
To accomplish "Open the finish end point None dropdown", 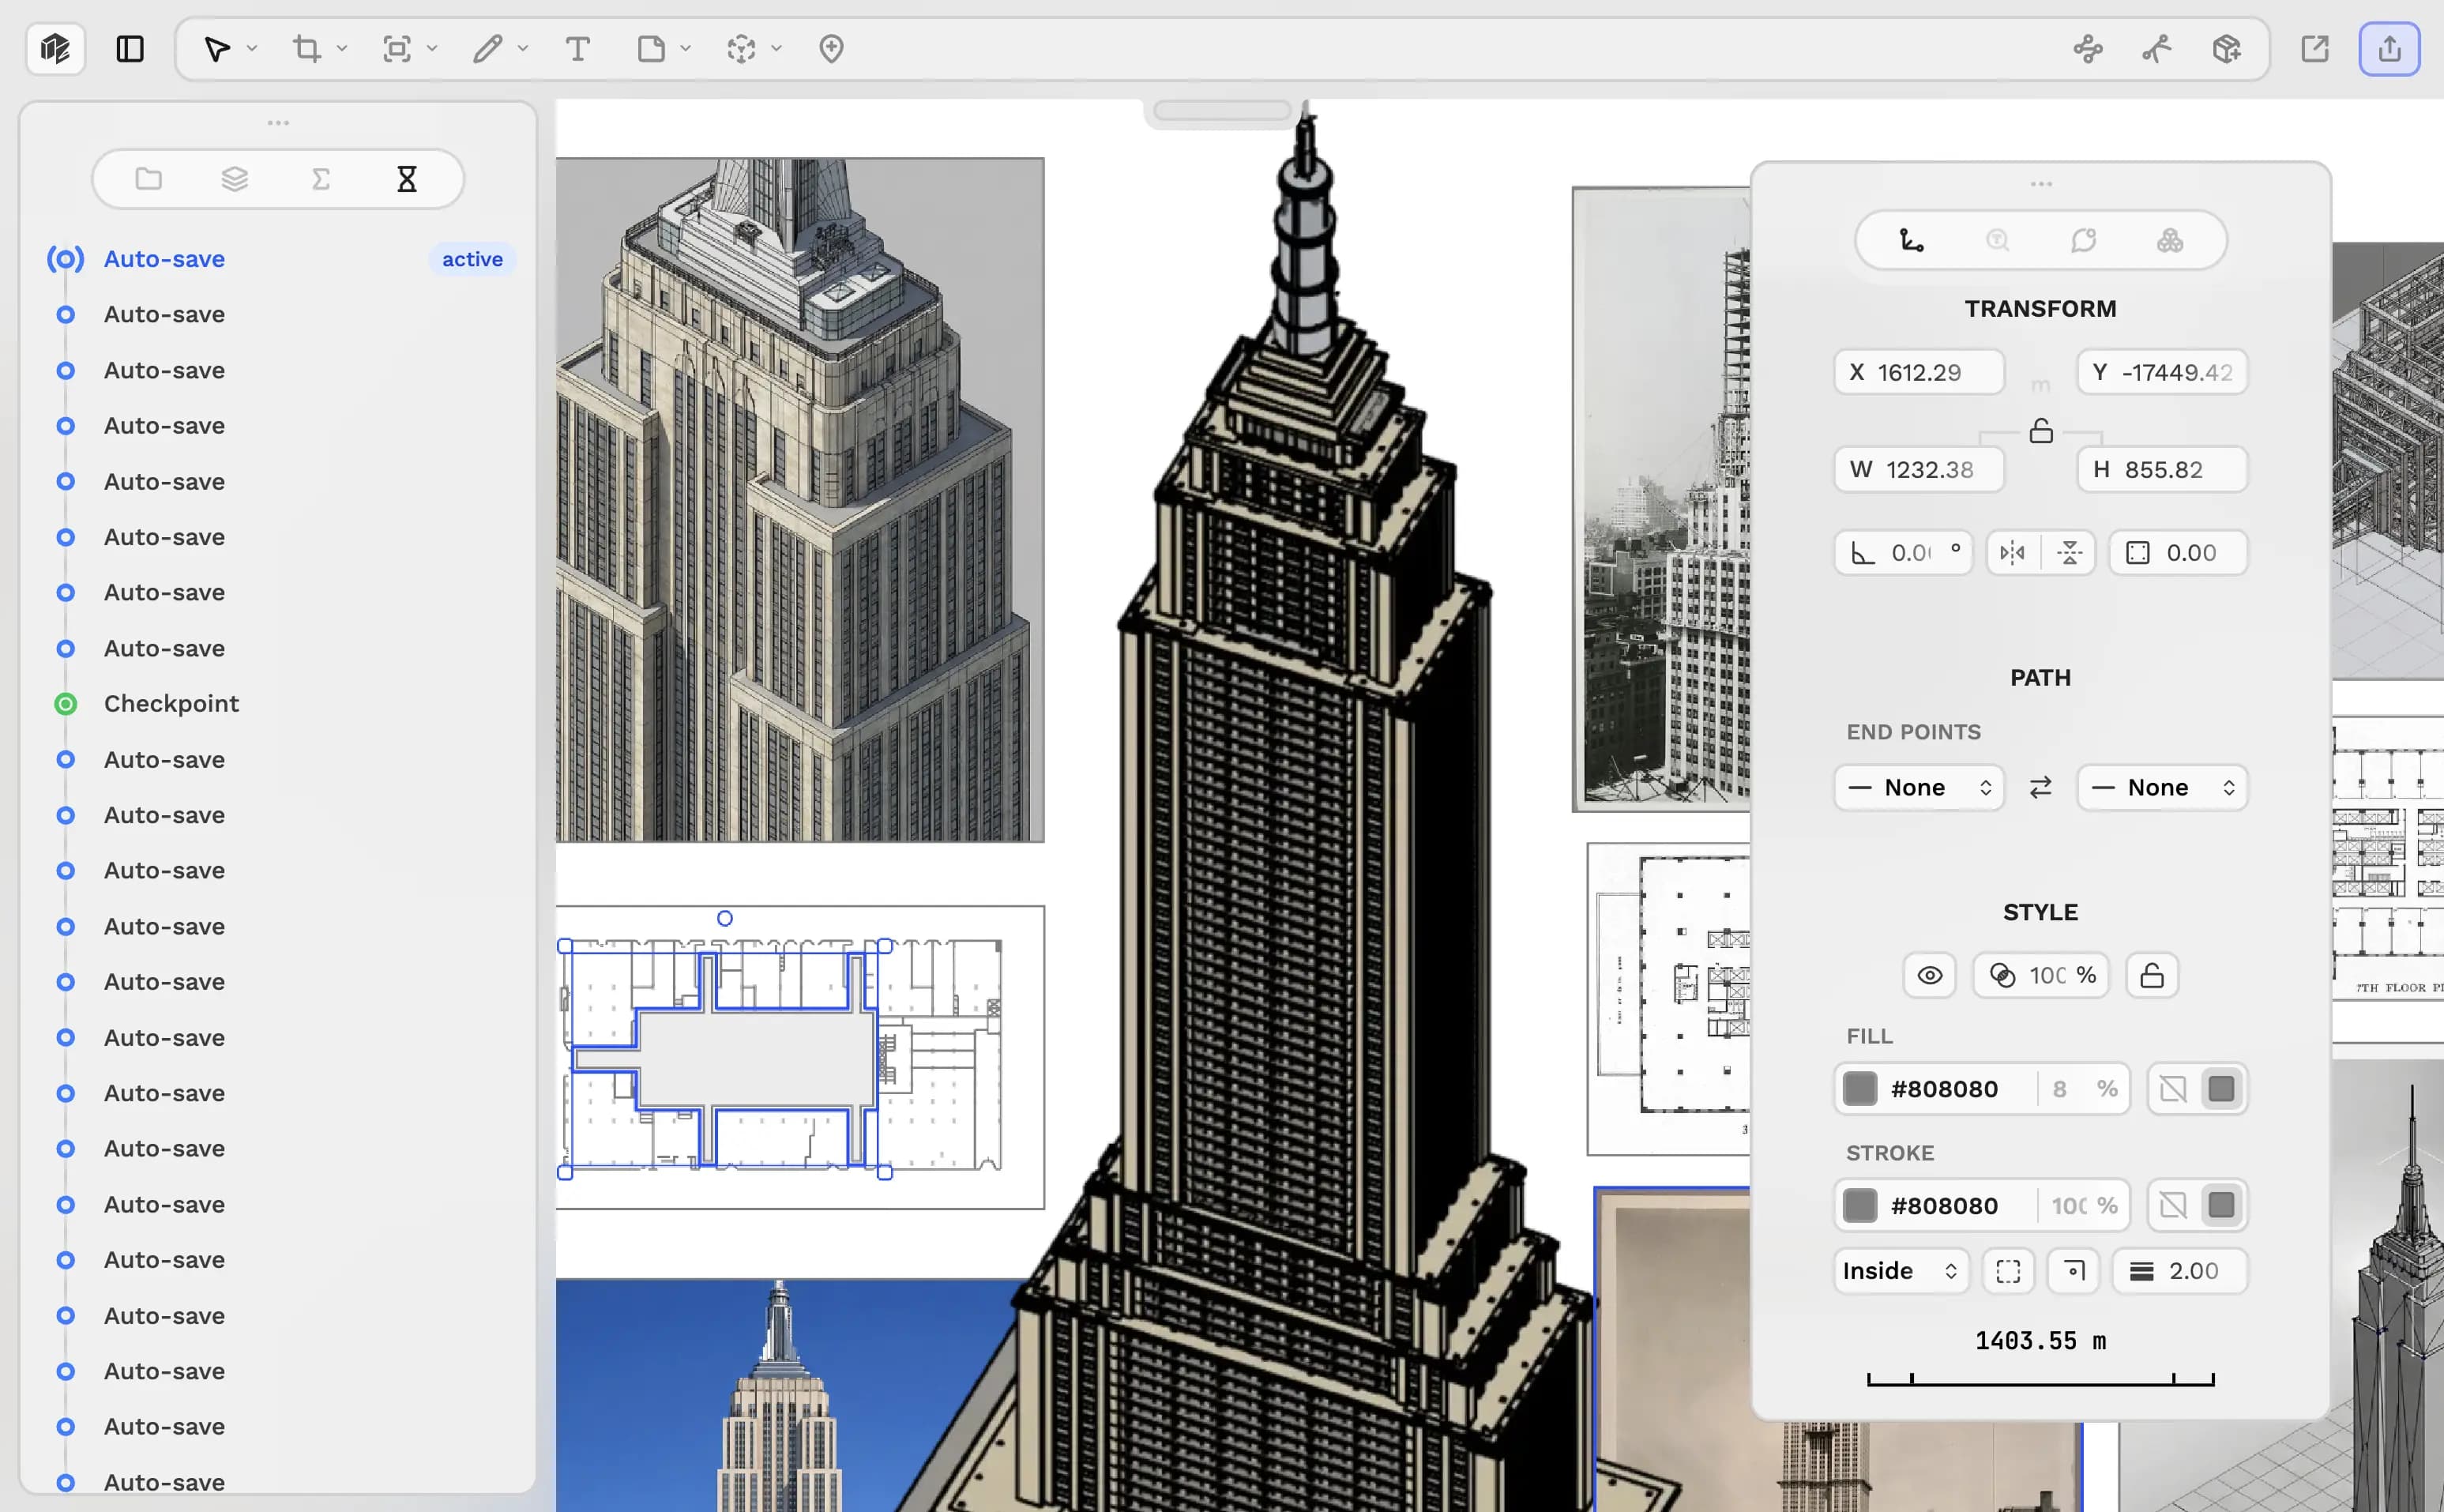I will click(x=2162, y=788).
